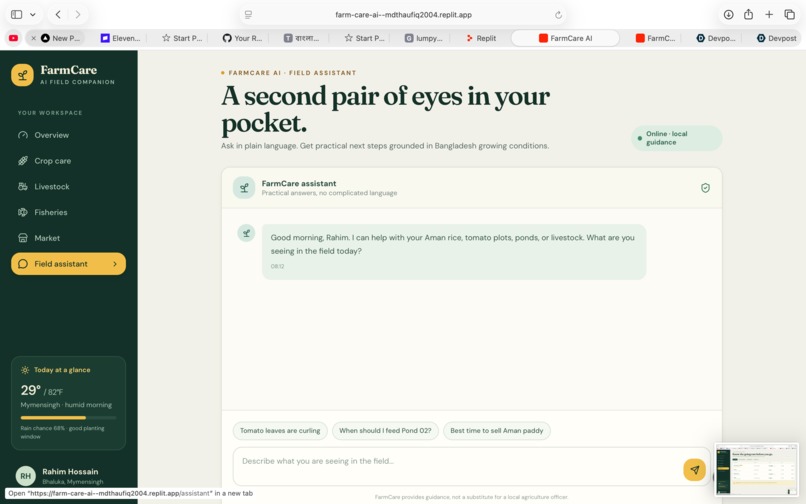Switch to the 'FarmC...' tab
The height and width of the screenshot is (504, 806).
(656, 38)
